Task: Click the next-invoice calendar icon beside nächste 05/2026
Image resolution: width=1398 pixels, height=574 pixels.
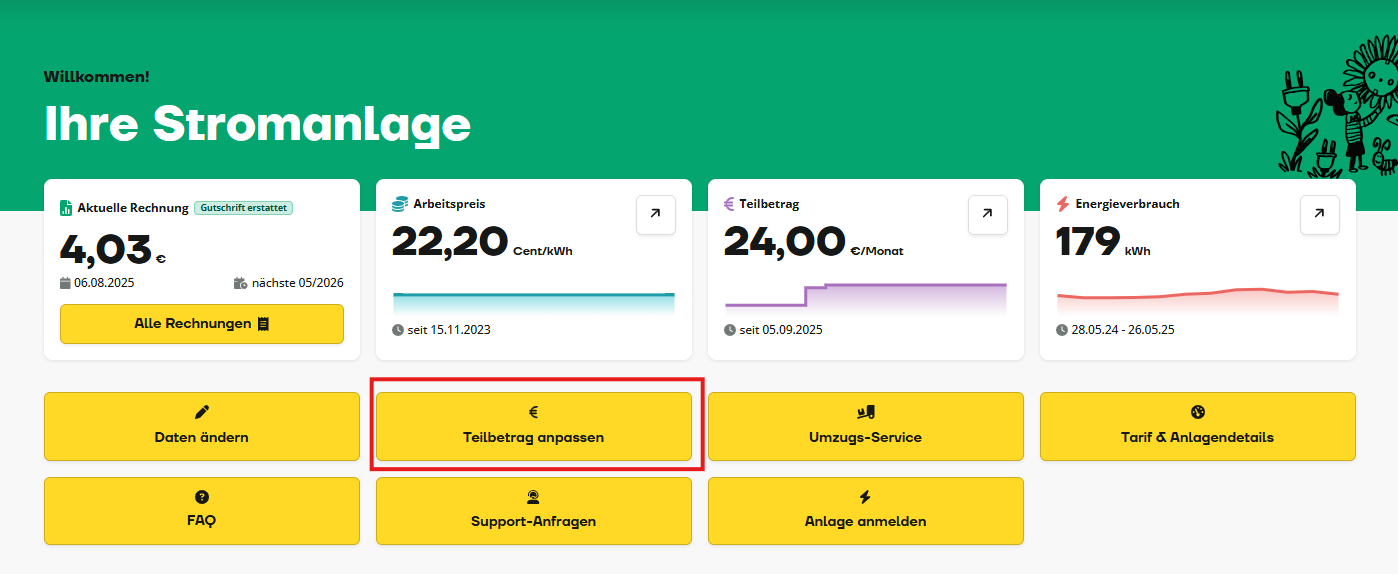Action: click(x=240, y=283)
